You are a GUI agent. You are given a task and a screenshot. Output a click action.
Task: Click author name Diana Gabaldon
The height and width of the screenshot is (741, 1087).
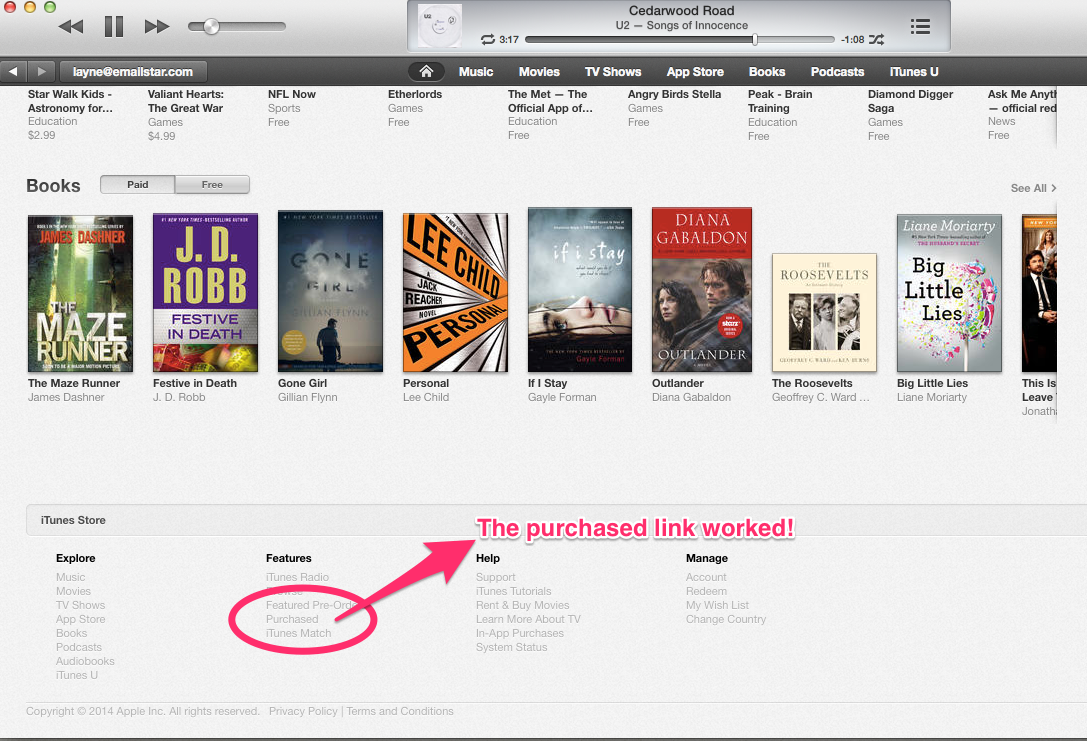point(691,397)
